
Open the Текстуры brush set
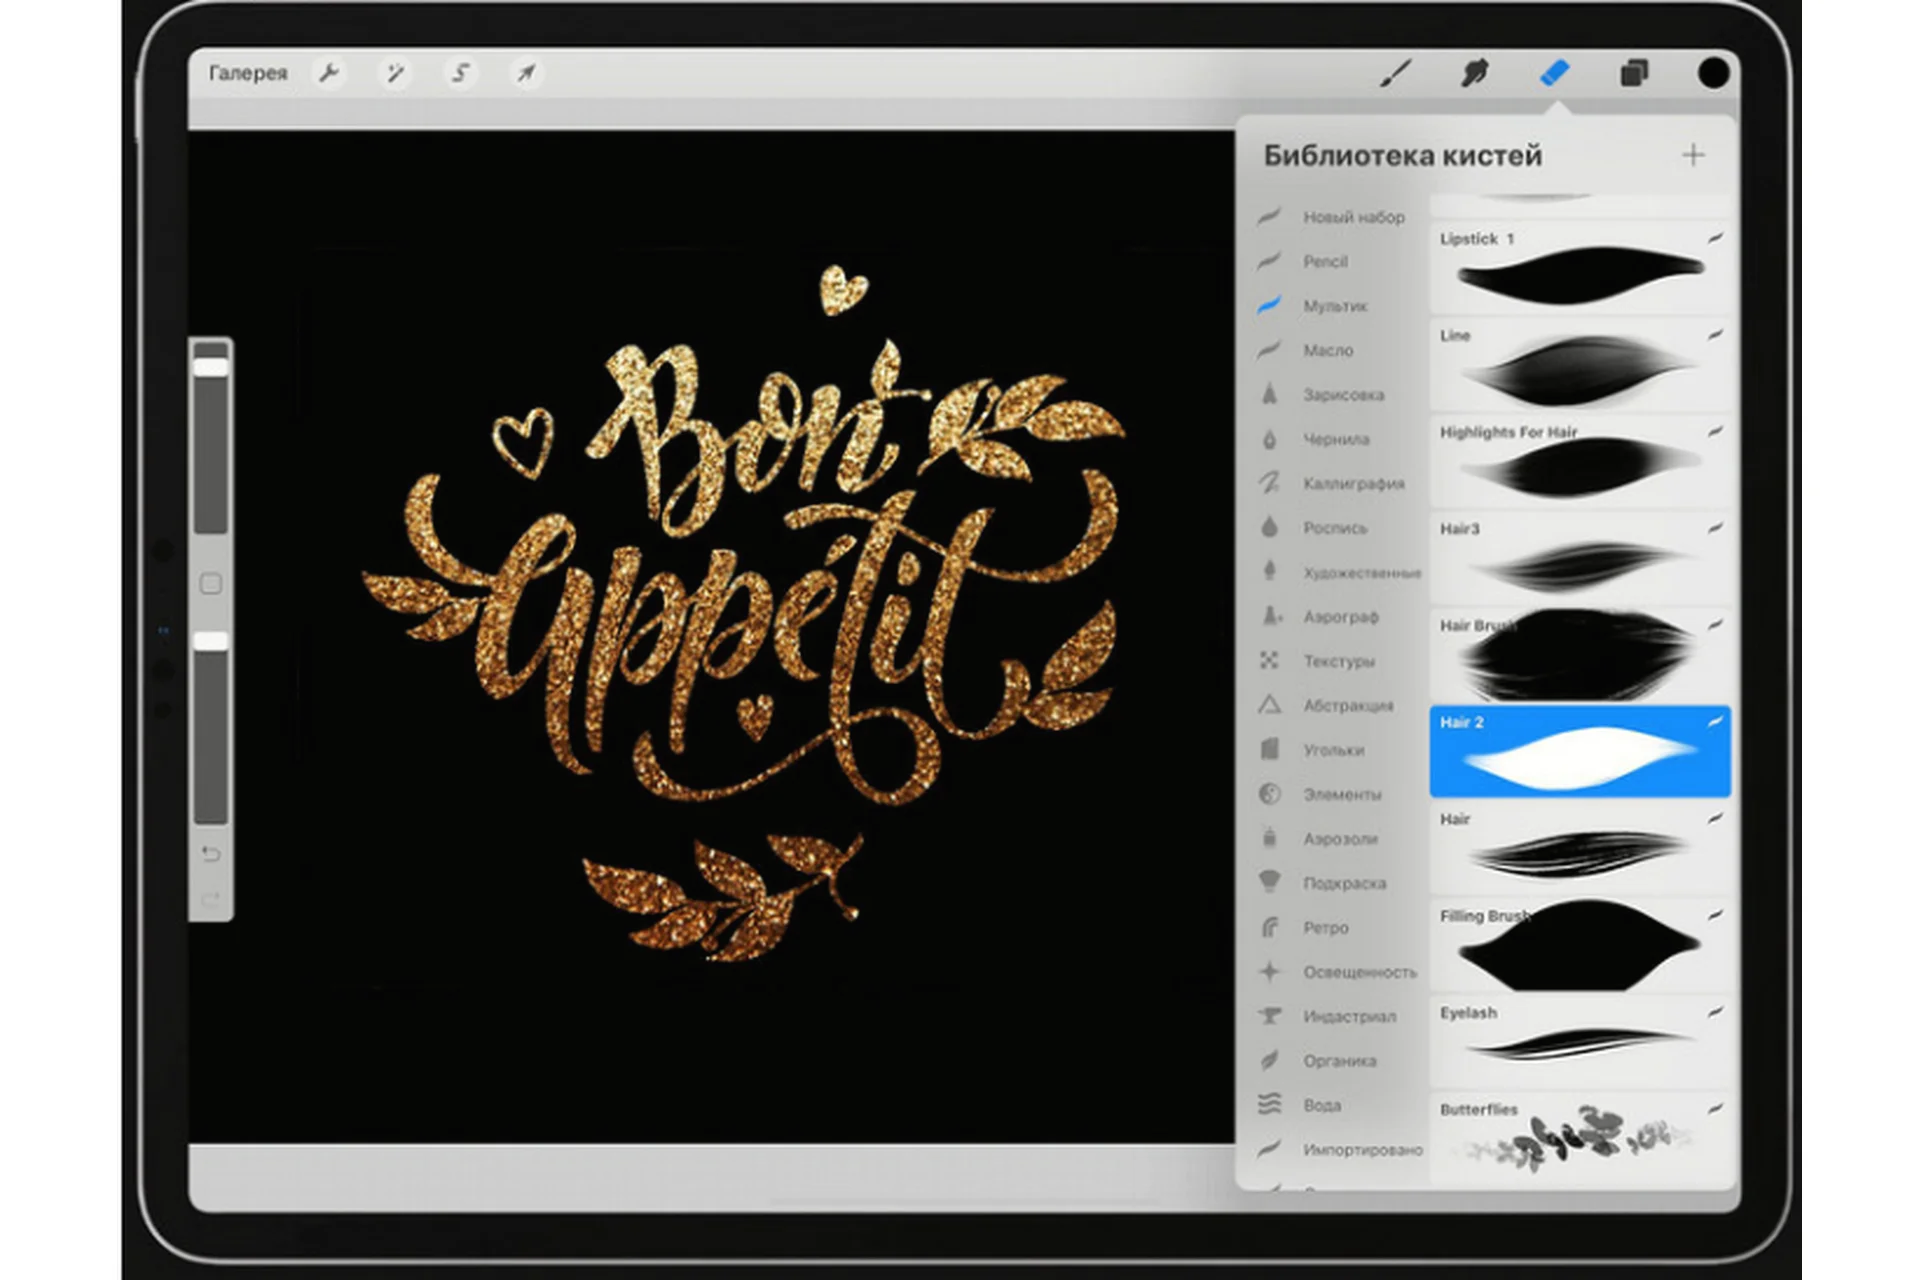tap(1338, 661)
